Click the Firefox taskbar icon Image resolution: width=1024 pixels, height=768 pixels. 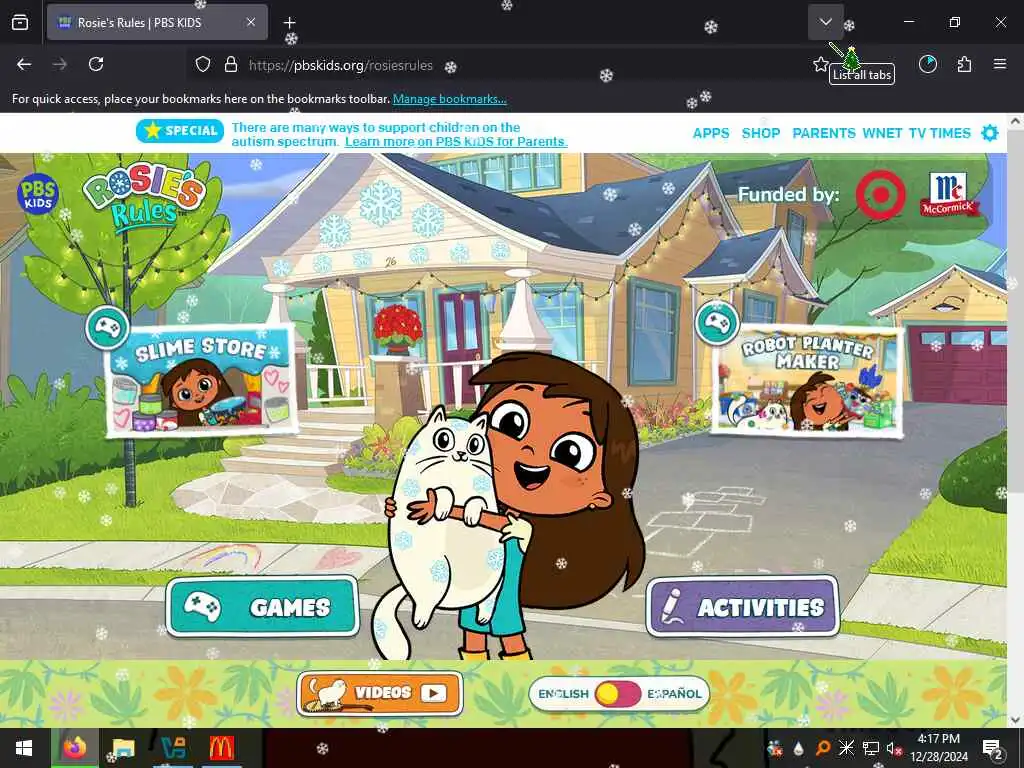74,748
